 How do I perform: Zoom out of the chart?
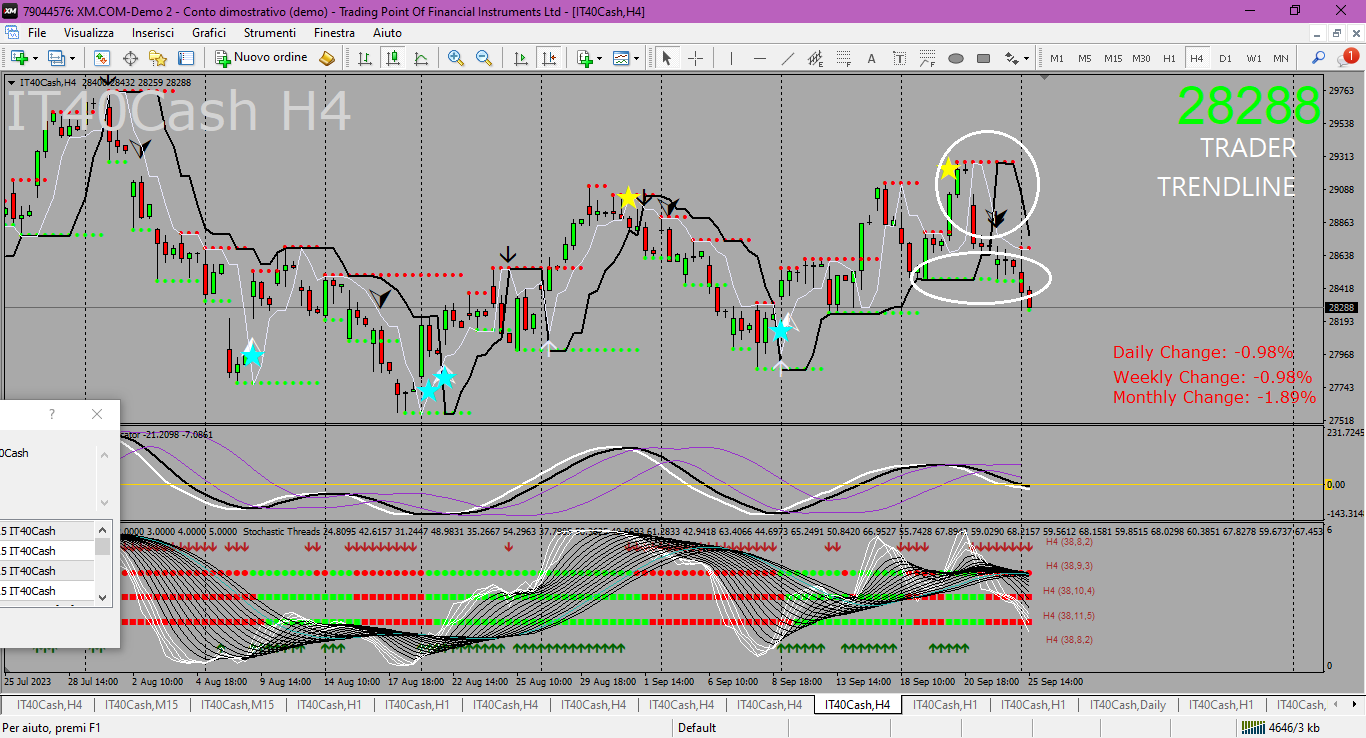484,58
